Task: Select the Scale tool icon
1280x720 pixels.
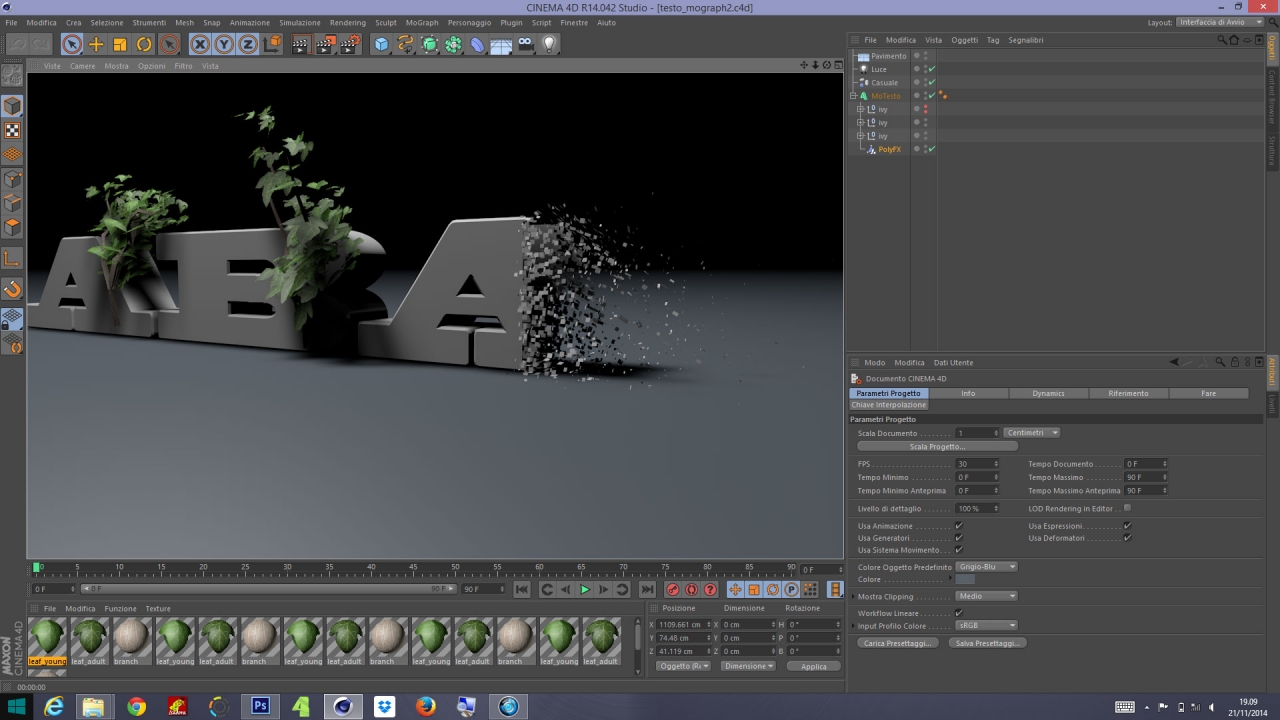Action: coord(120,44)
